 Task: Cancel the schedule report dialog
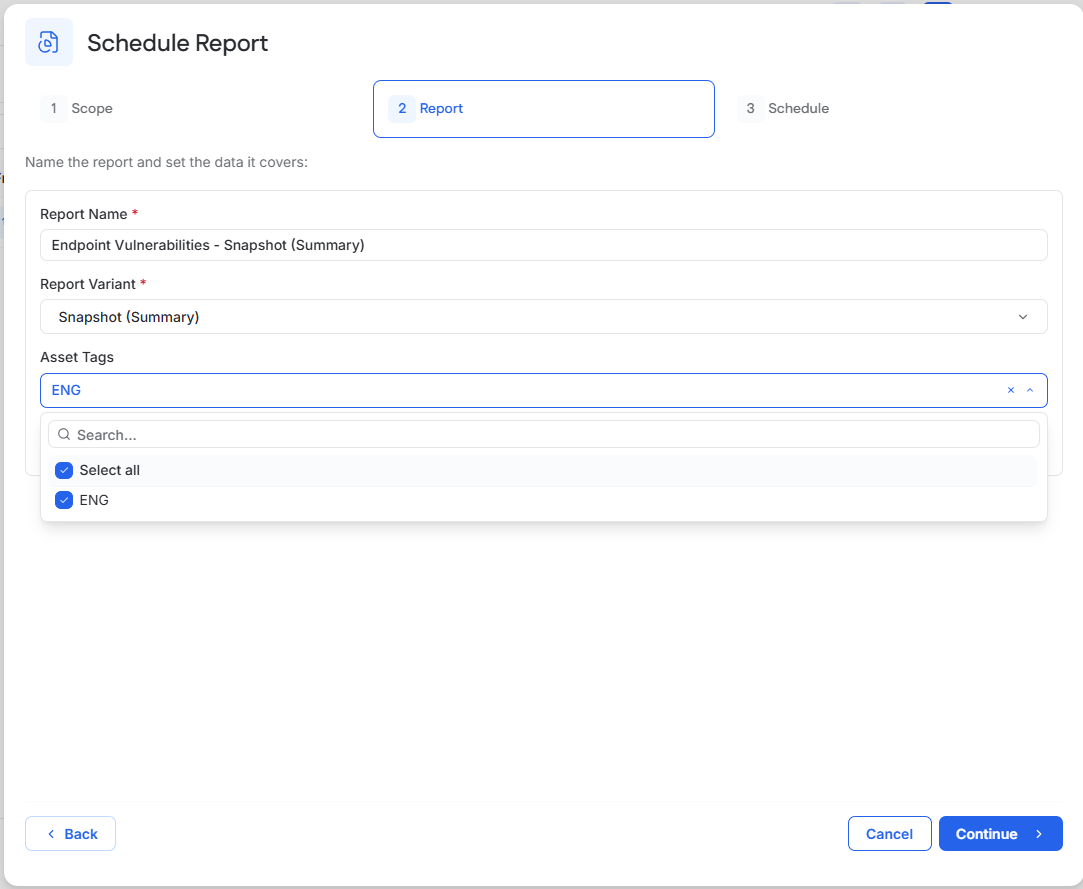click(x=890, y=834)
